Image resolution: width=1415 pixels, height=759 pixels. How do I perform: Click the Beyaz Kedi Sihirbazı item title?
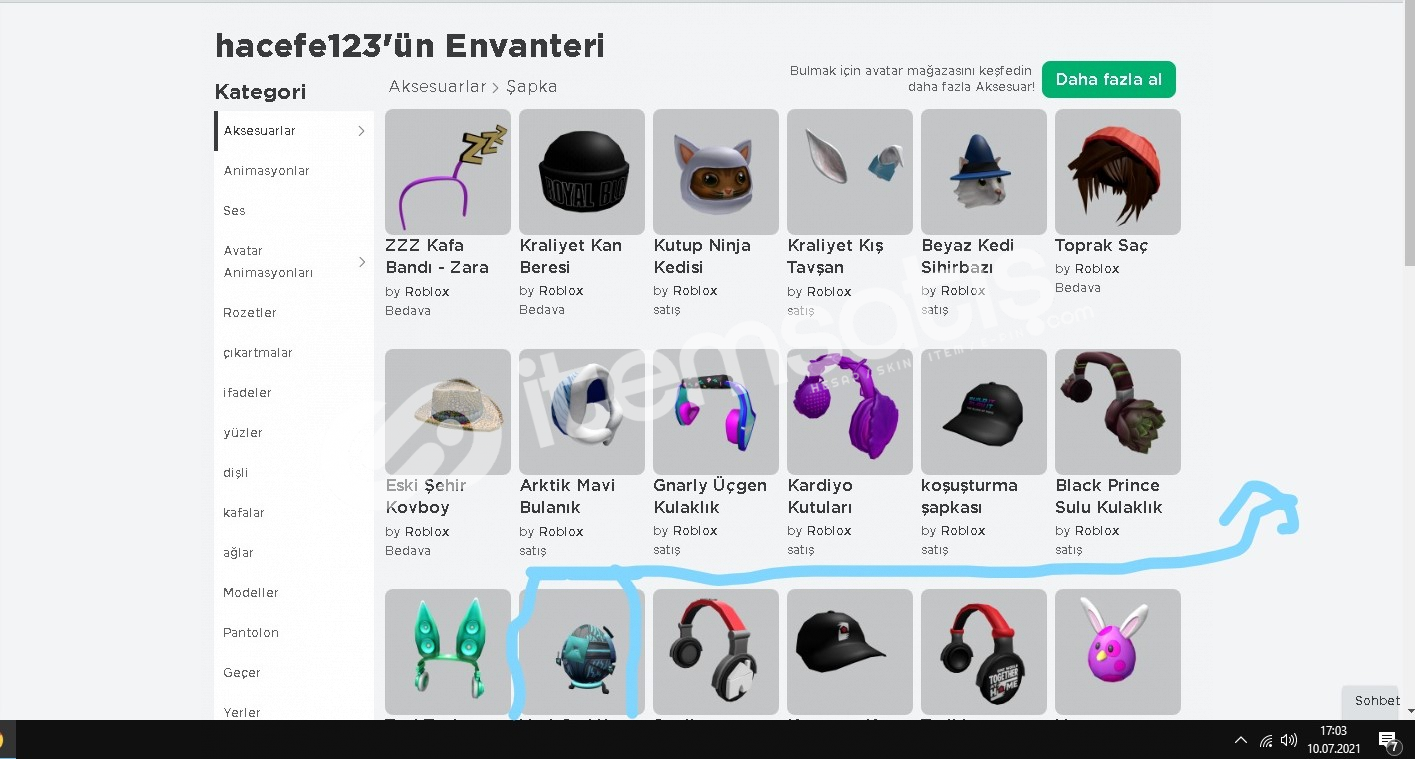tap(968, 256)
